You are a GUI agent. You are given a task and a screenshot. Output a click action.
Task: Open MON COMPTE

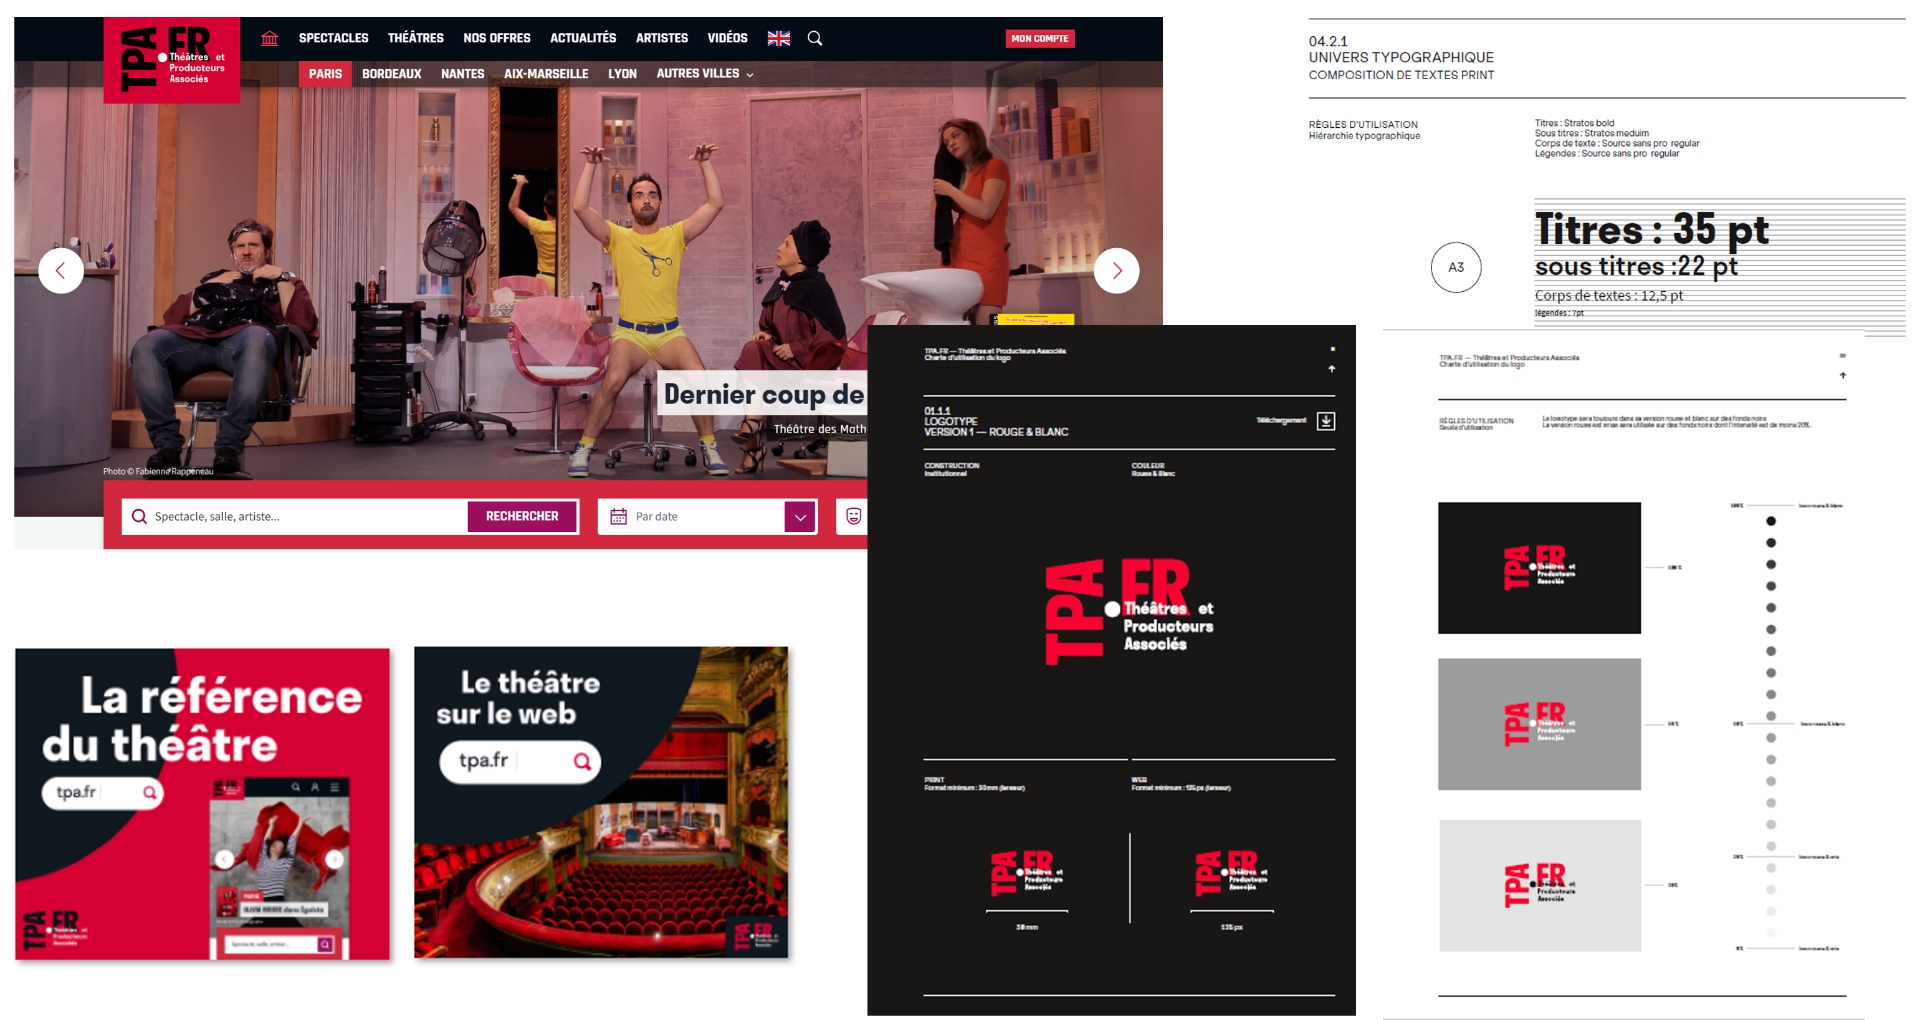point(1041,38)
